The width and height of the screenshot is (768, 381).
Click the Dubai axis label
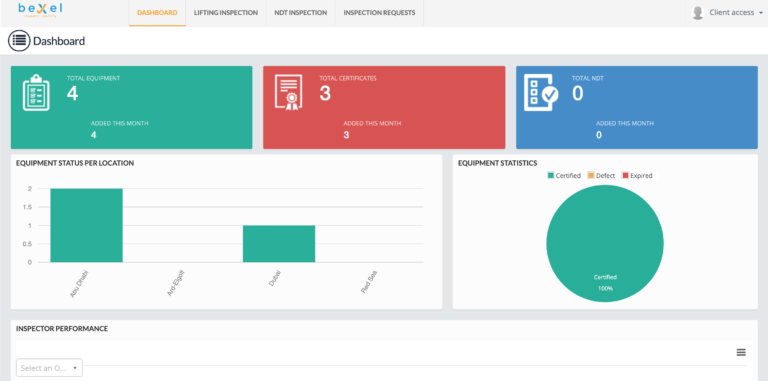point(275,278)
